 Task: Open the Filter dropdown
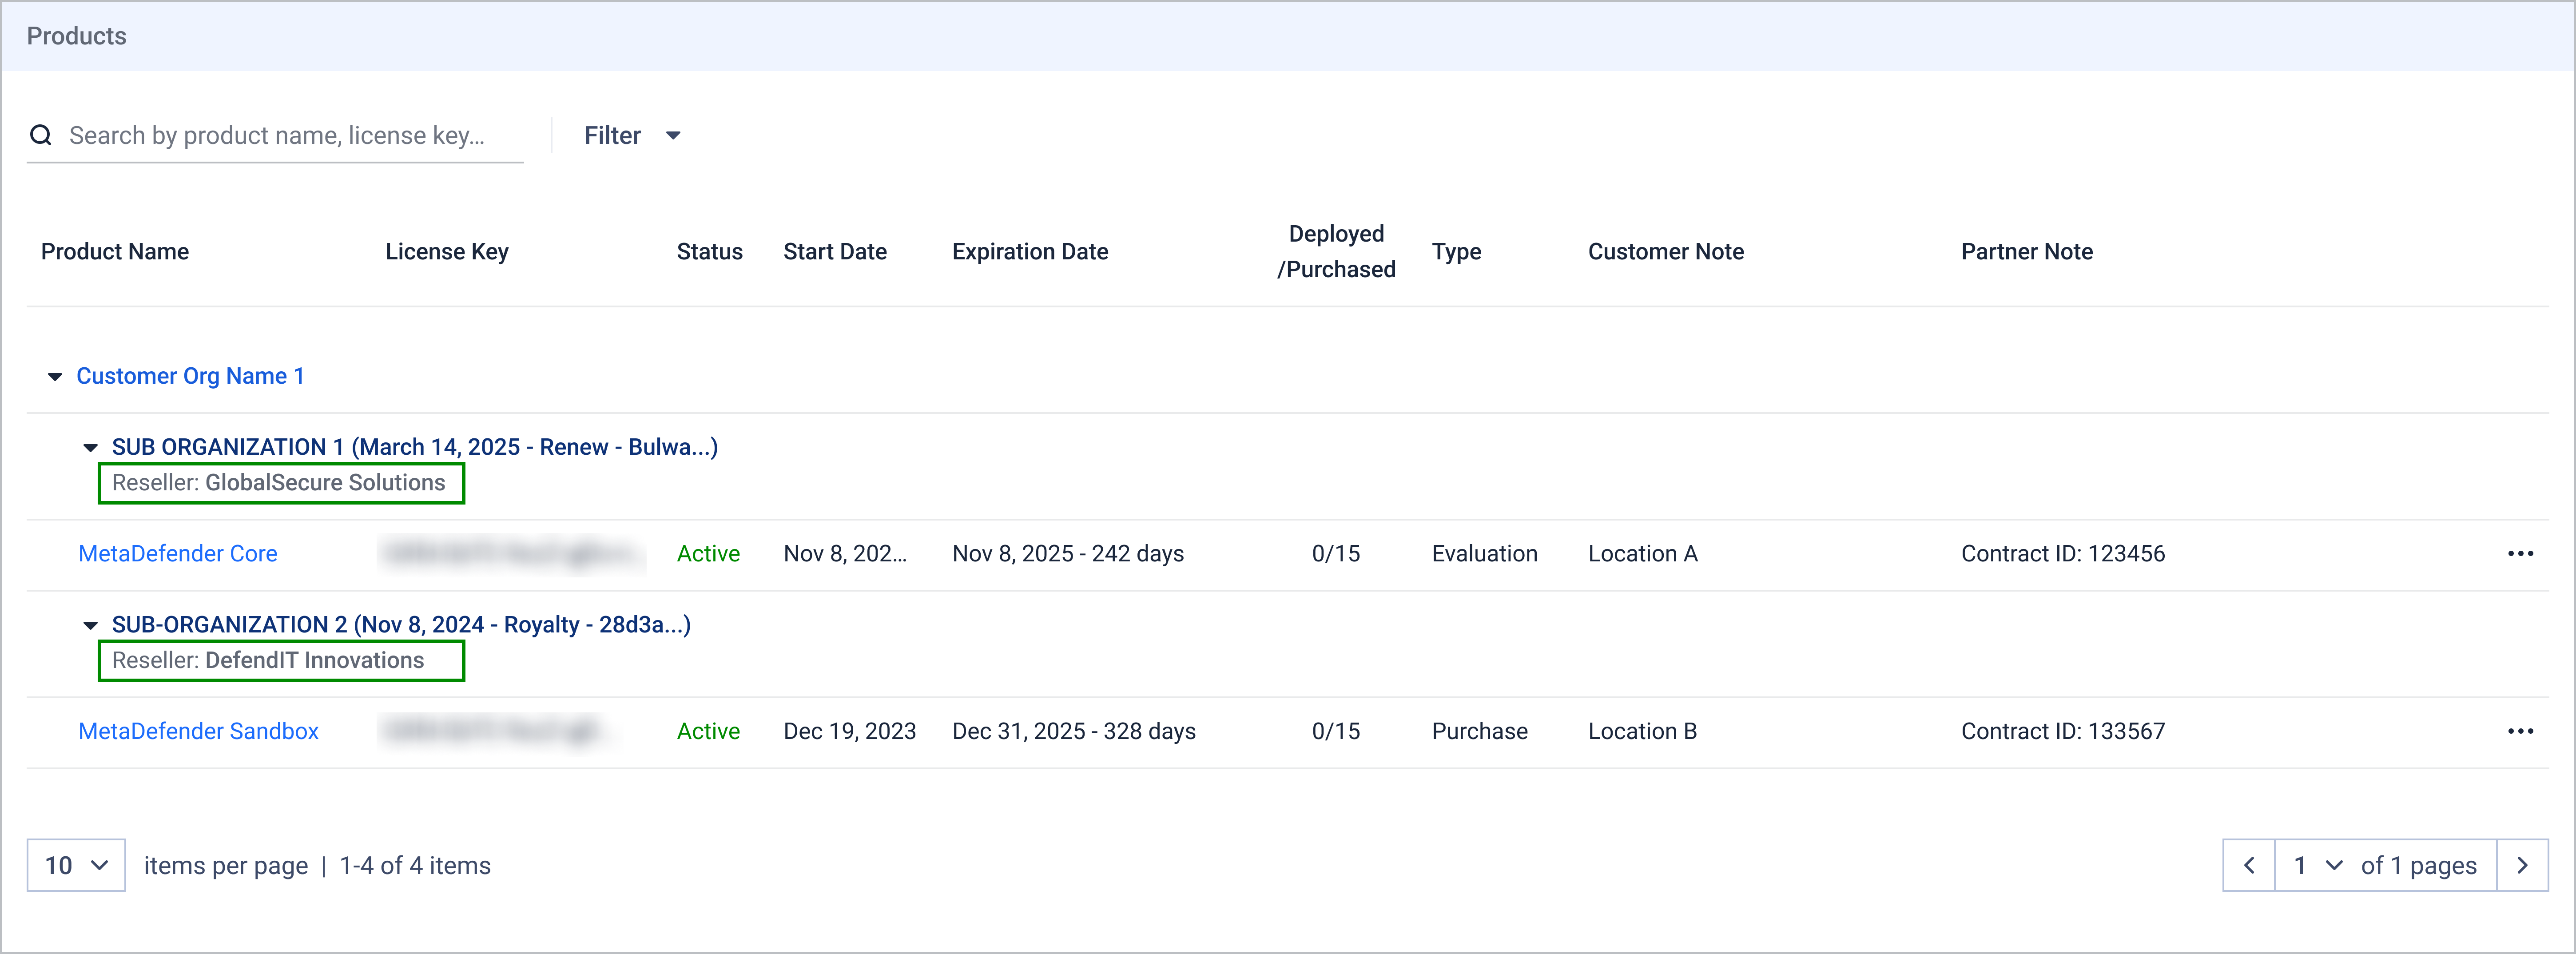point(632,135)
